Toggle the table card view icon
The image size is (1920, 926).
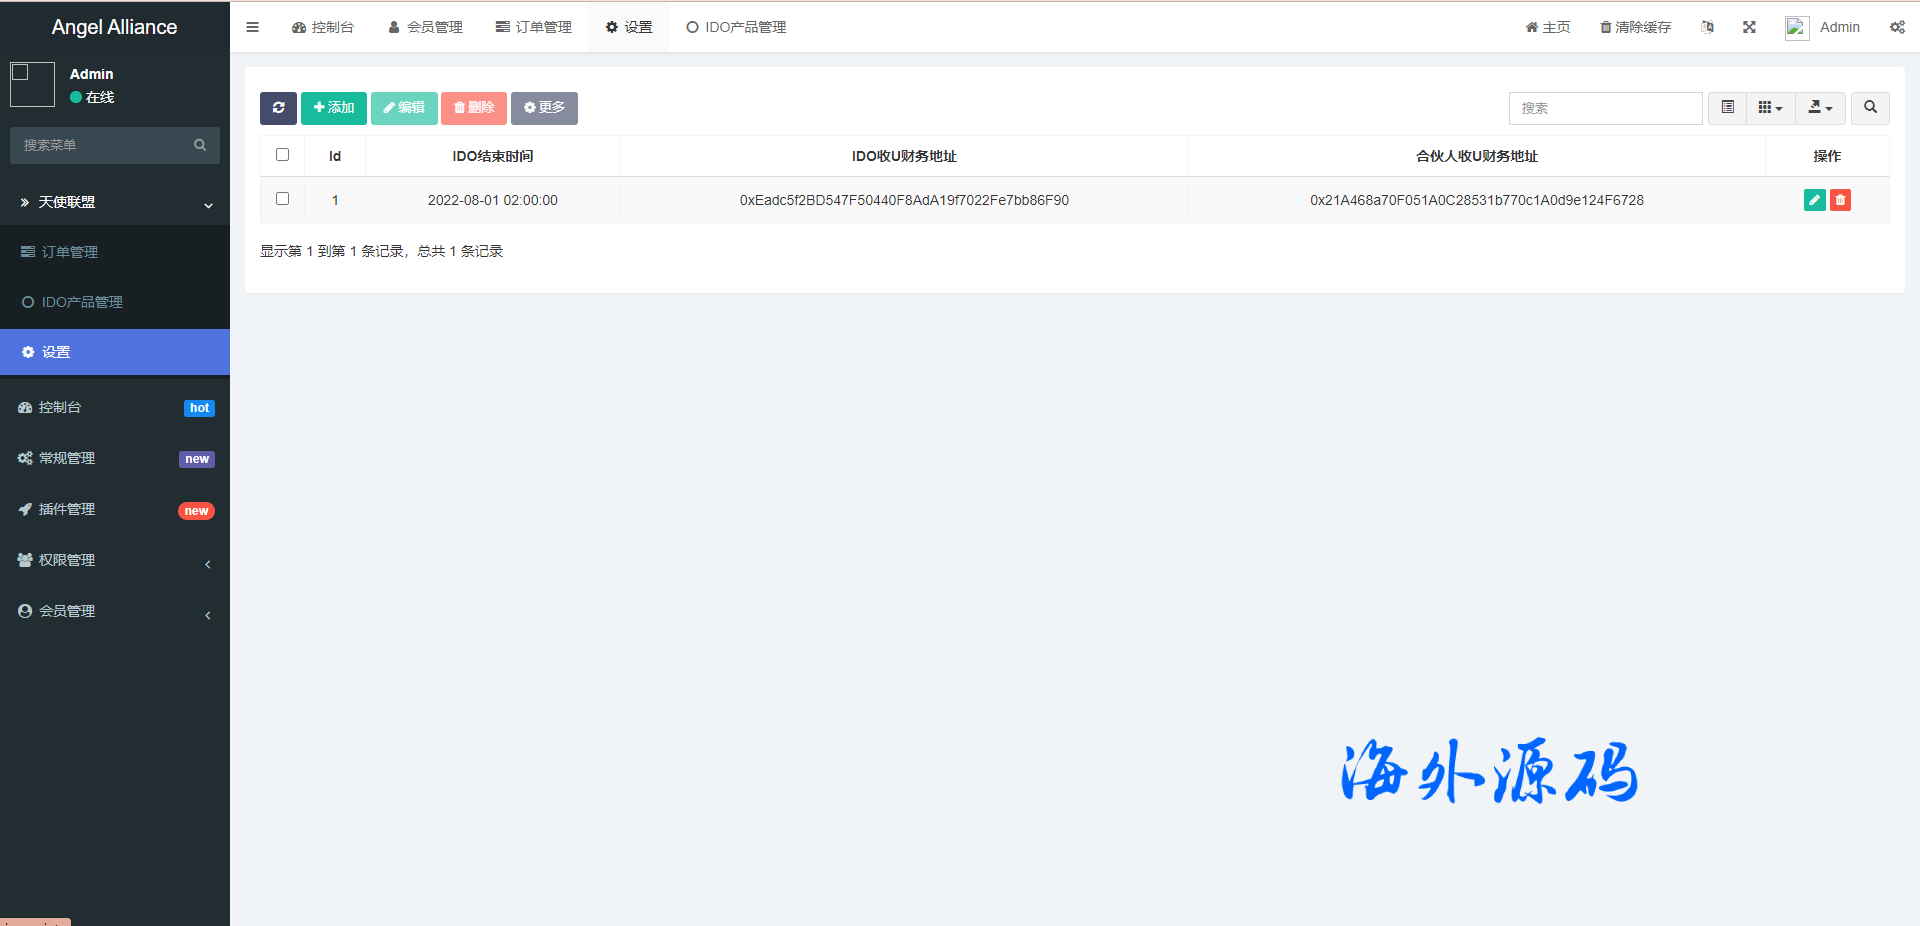click(1727, 108)
